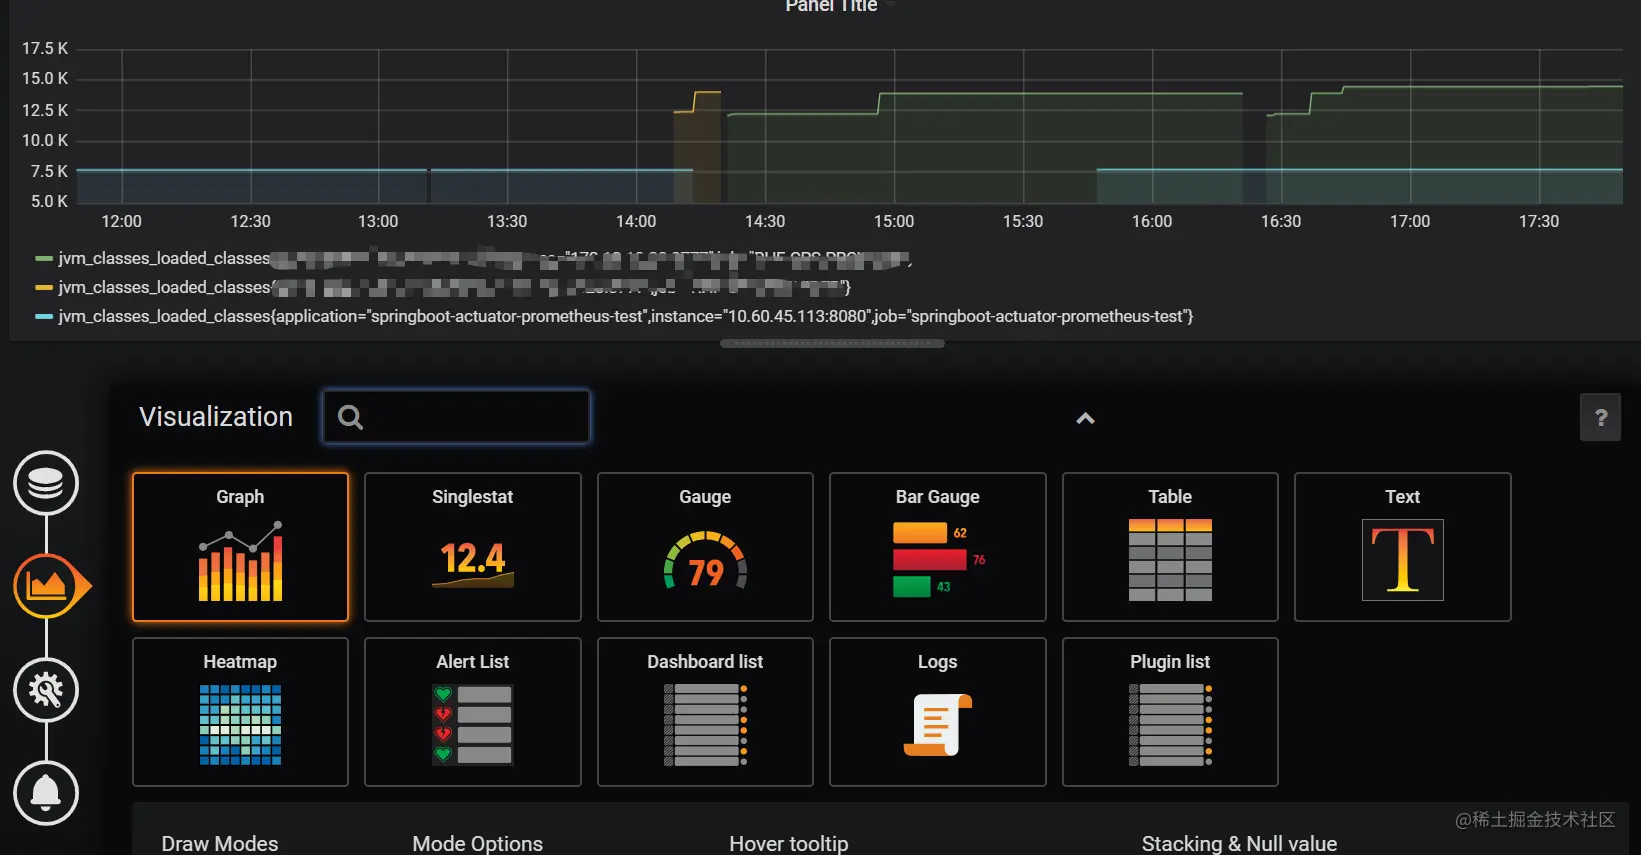Choose the Singlestat visualization
1641x855 pixels.
(x=473, y=547)
